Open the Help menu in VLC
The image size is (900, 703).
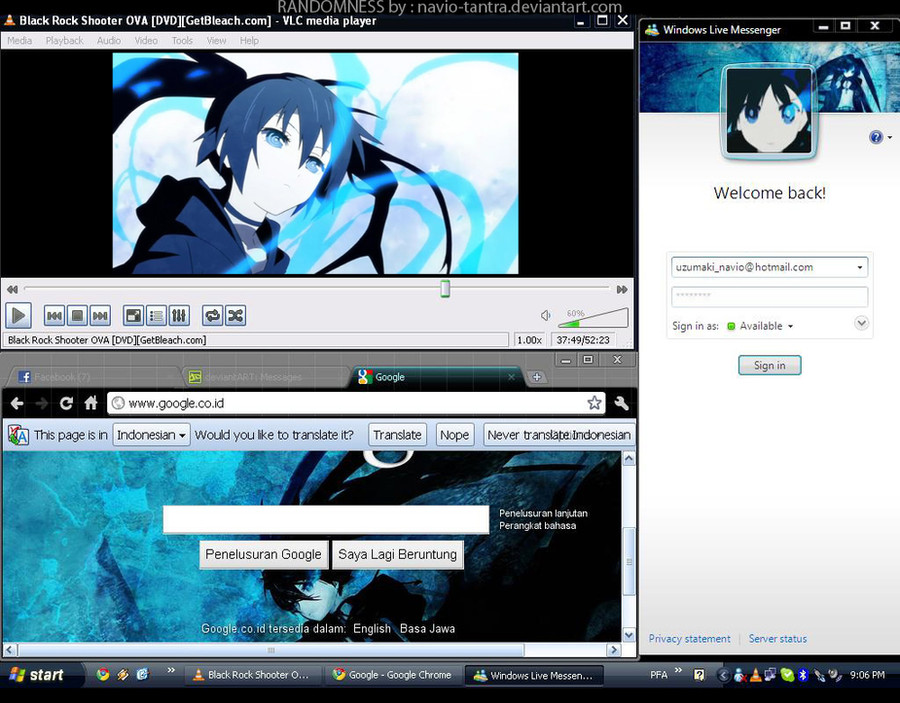[x=249, y=41]
